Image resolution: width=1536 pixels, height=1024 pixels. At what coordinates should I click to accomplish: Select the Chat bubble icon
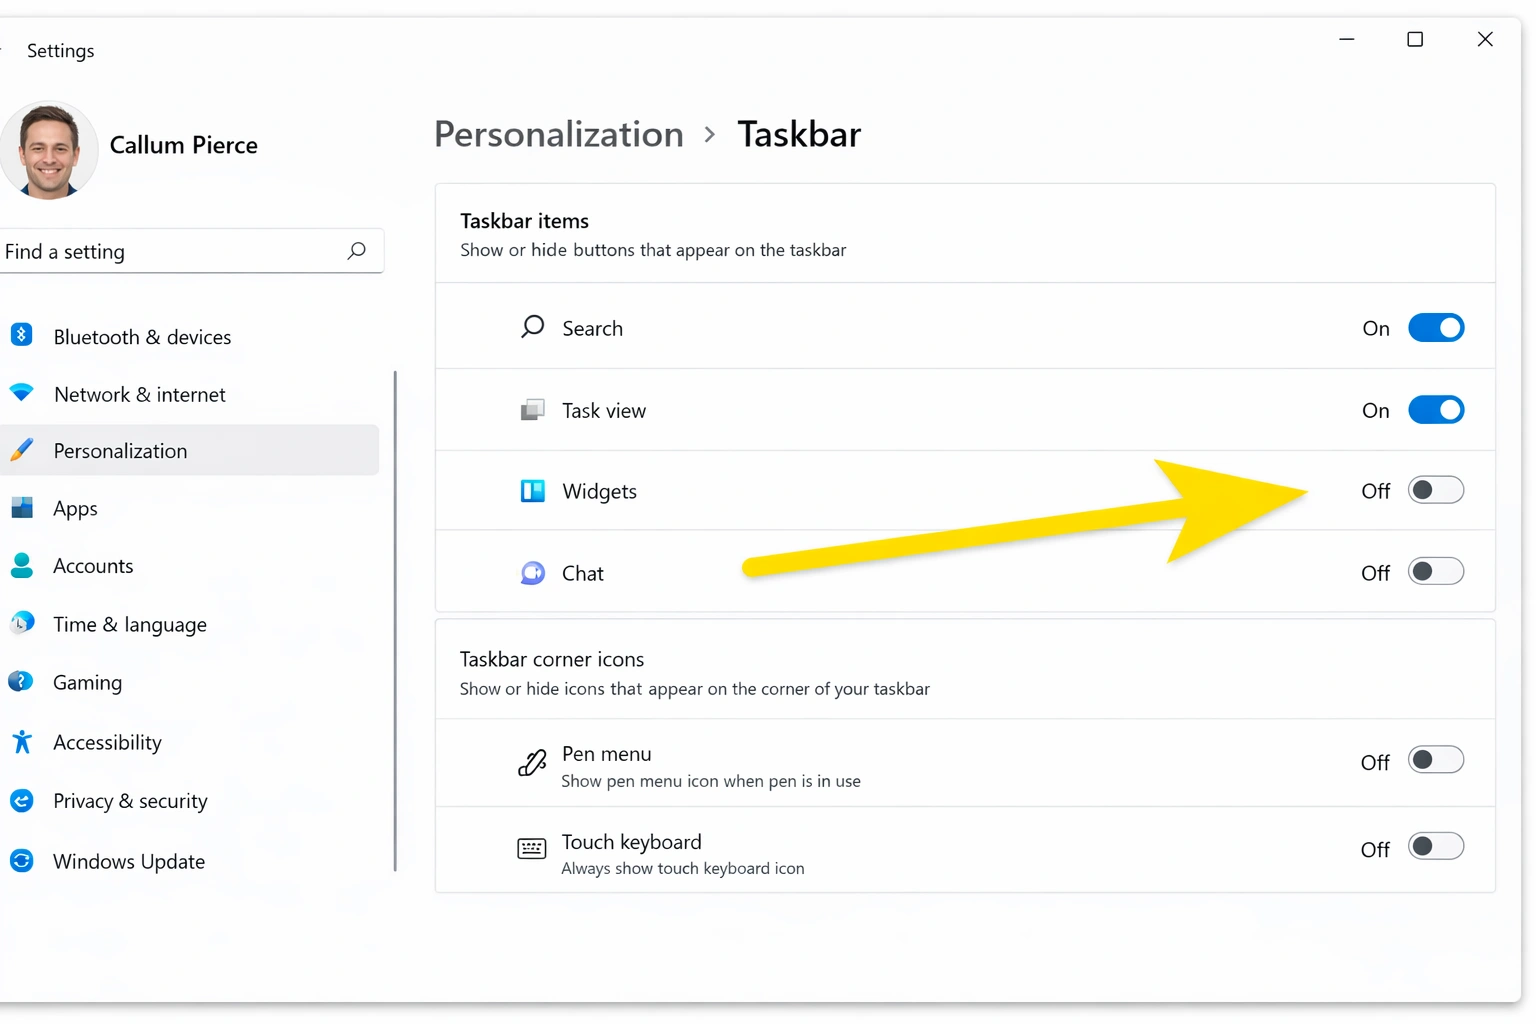532,572
